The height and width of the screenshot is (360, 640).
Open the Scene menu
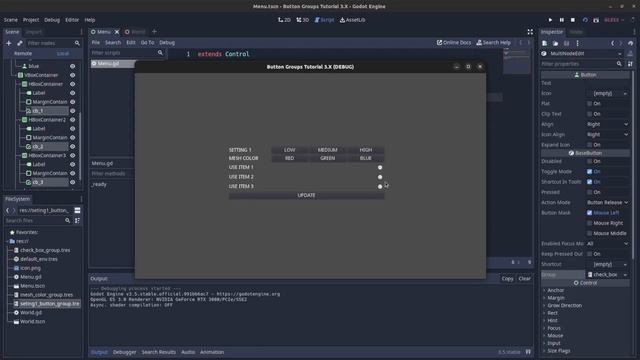click(11, 20)
